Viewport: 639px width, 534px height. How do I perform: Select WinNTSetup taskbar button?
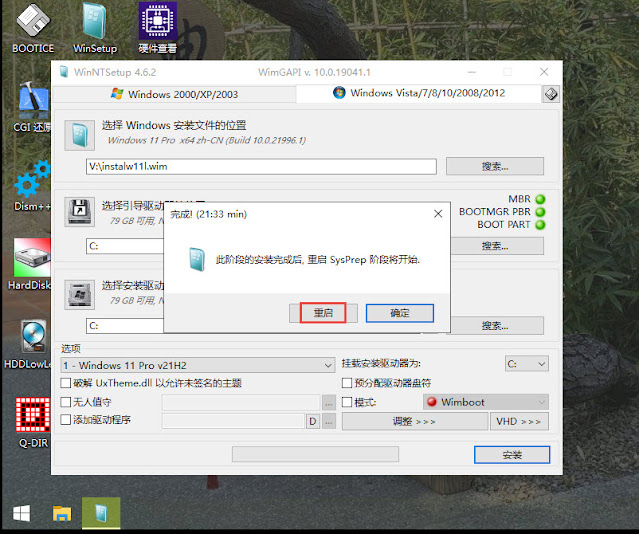pyautogui.click(x=101, y=513)
